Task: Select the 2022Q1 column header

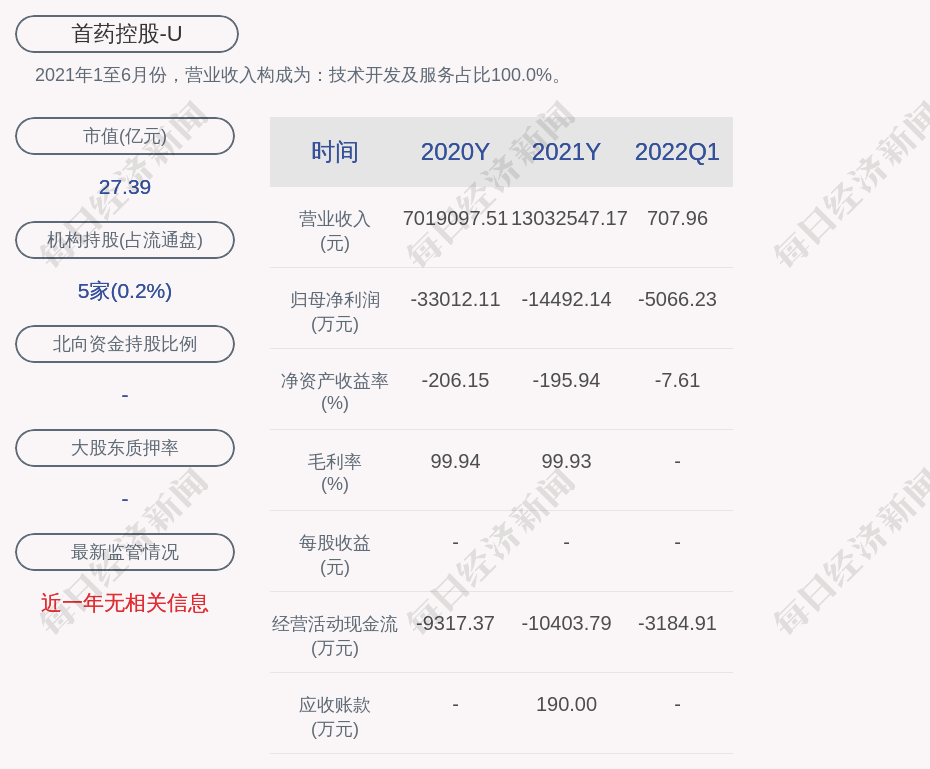Action: [x=677, y=152]
